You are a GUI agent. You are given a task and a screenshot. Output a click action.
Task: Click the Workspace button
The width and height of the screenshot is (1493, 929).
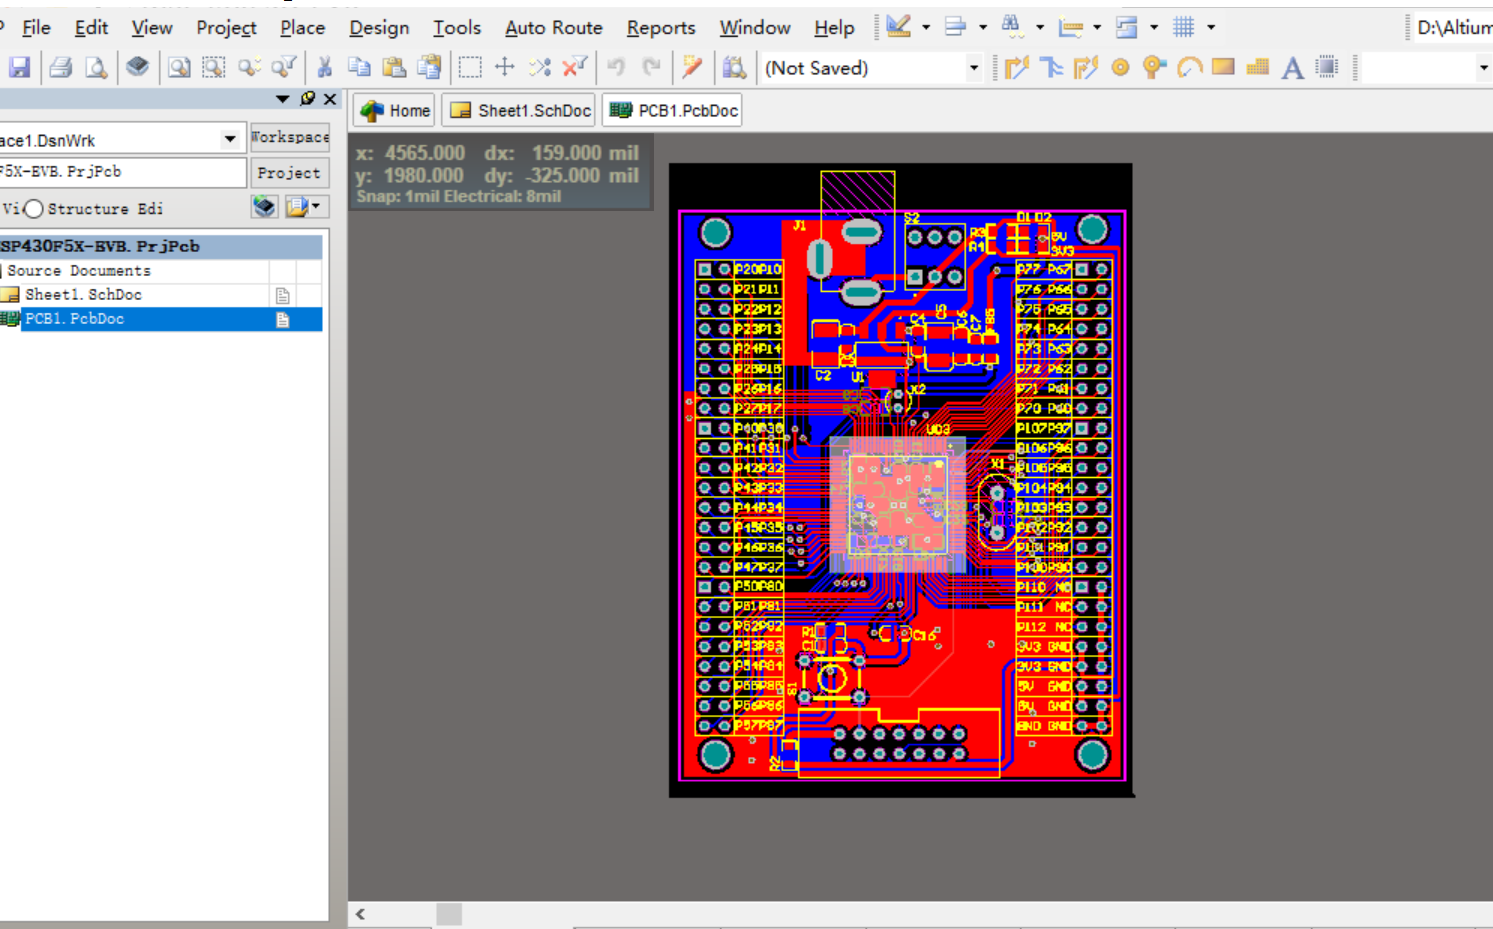289,137
